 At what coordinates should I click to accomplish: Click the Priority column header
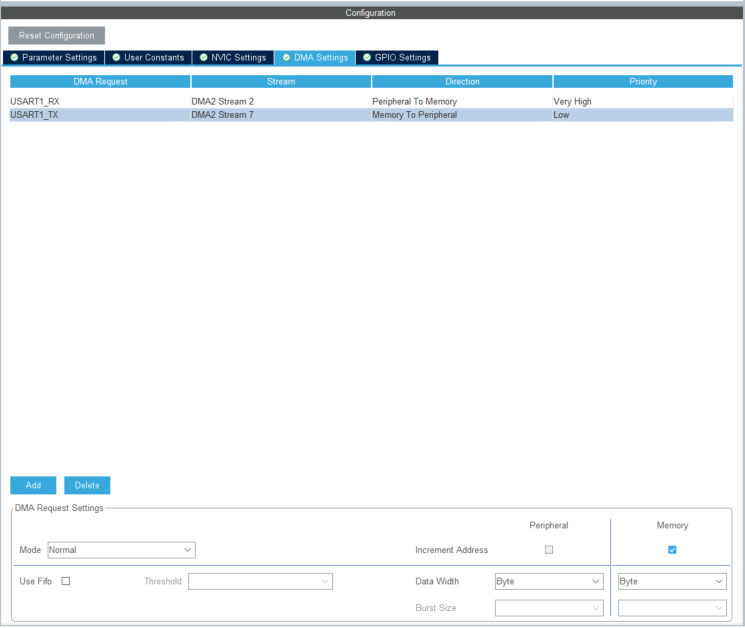click(643, 82)
